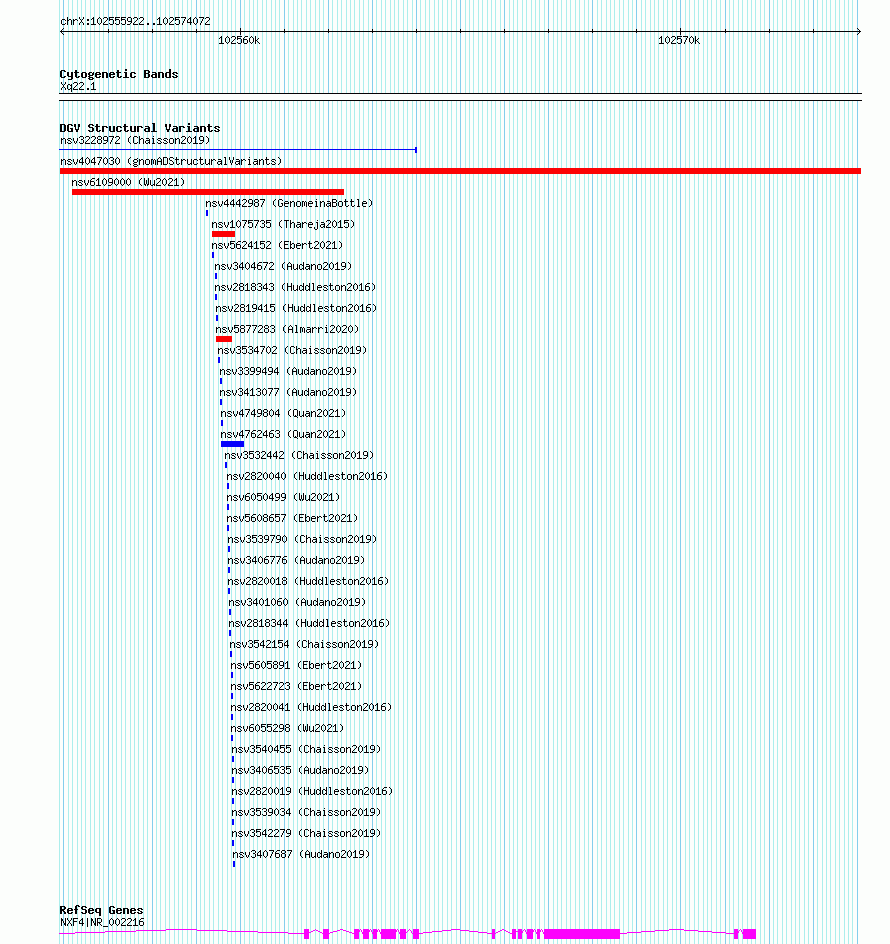Select nsv3542154 (Chaisson2019) label
This screenshot has height=944, width=890.
tap(304, 644)
